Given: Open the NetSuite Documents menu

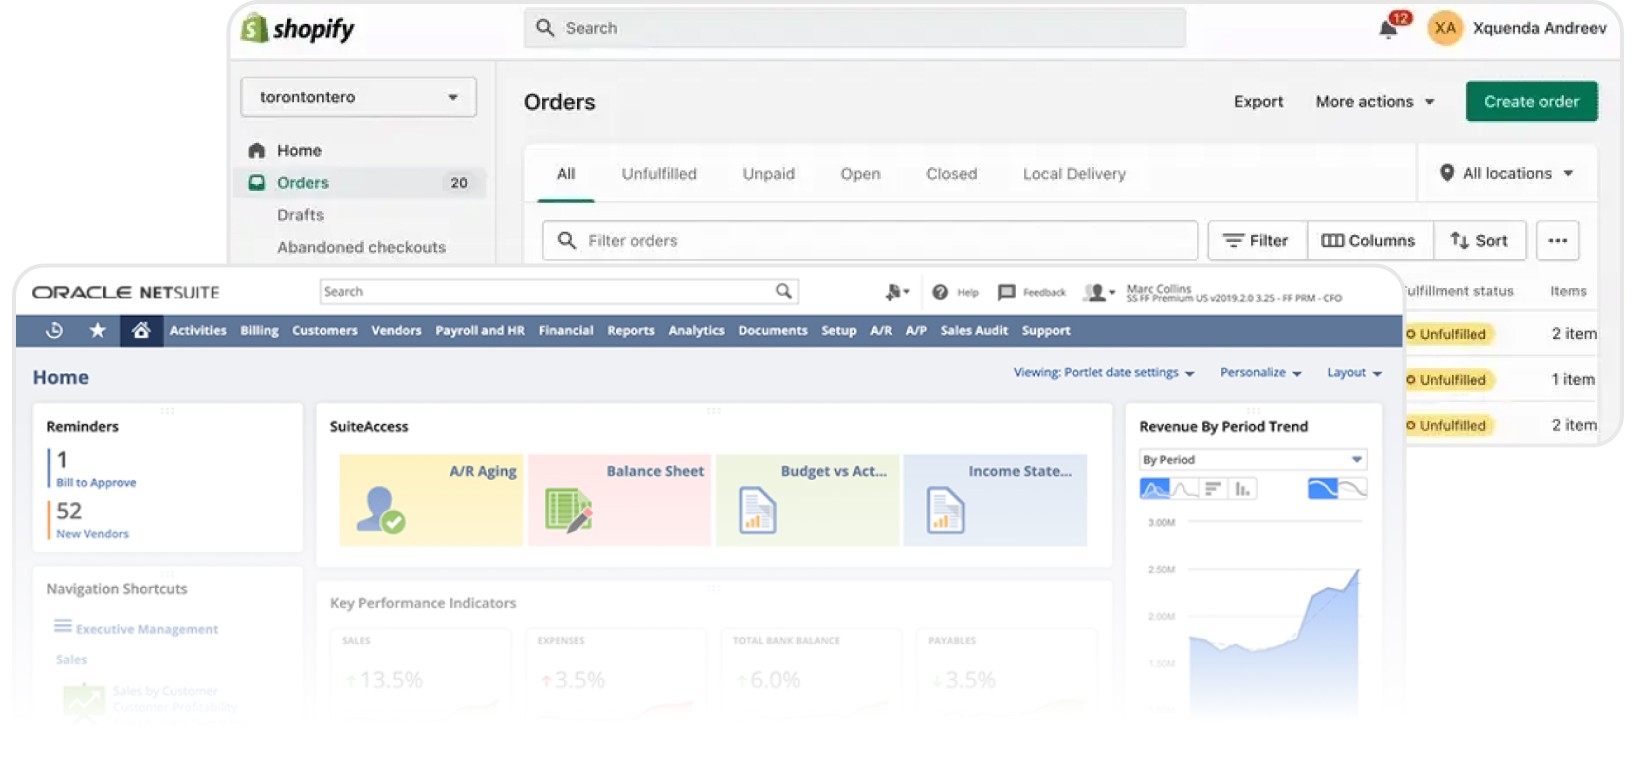Looking at the screenshot, I should point(773,330).
